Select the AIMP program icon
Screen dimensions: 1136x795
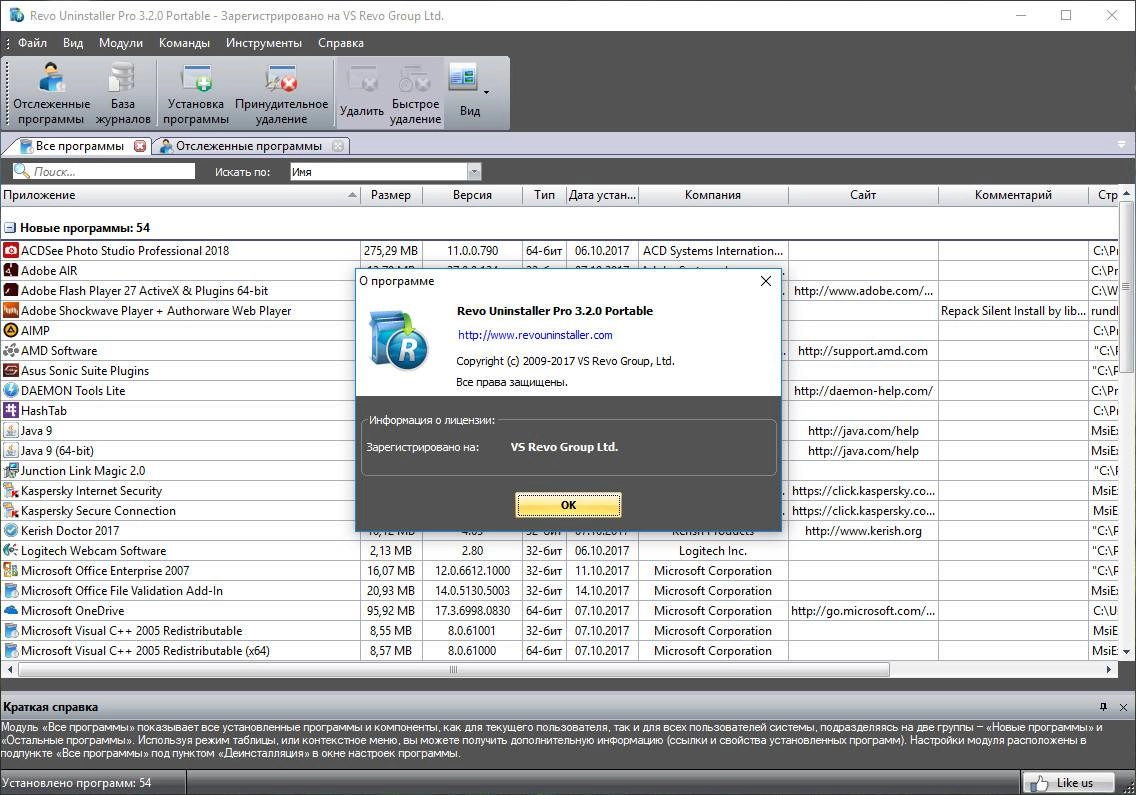click(11, 330)
